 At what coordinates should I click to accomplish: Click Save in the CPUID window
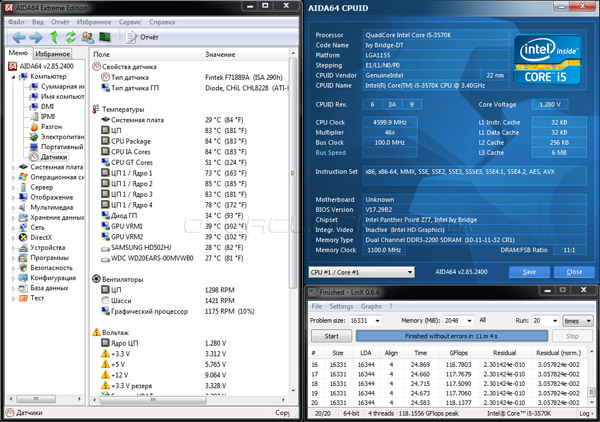pos(530,271)
